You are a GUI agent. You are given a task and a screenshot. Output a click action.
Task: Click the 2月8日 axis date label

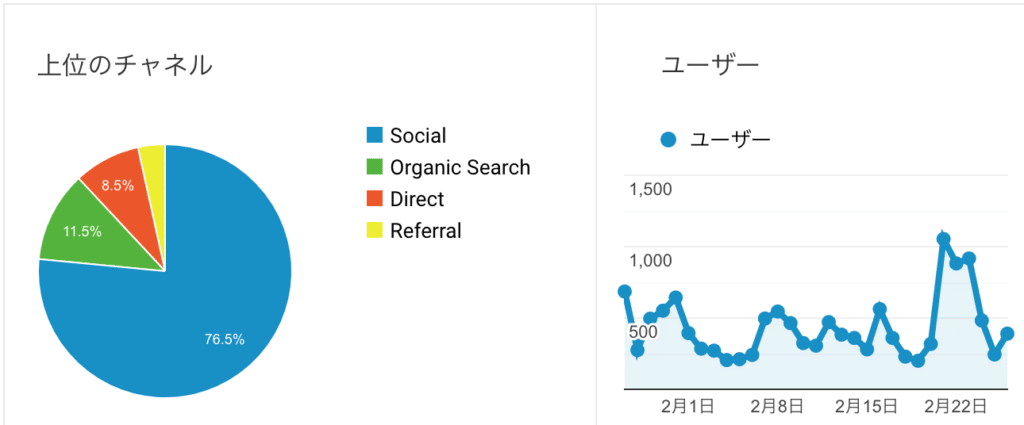tap(776, 407)
